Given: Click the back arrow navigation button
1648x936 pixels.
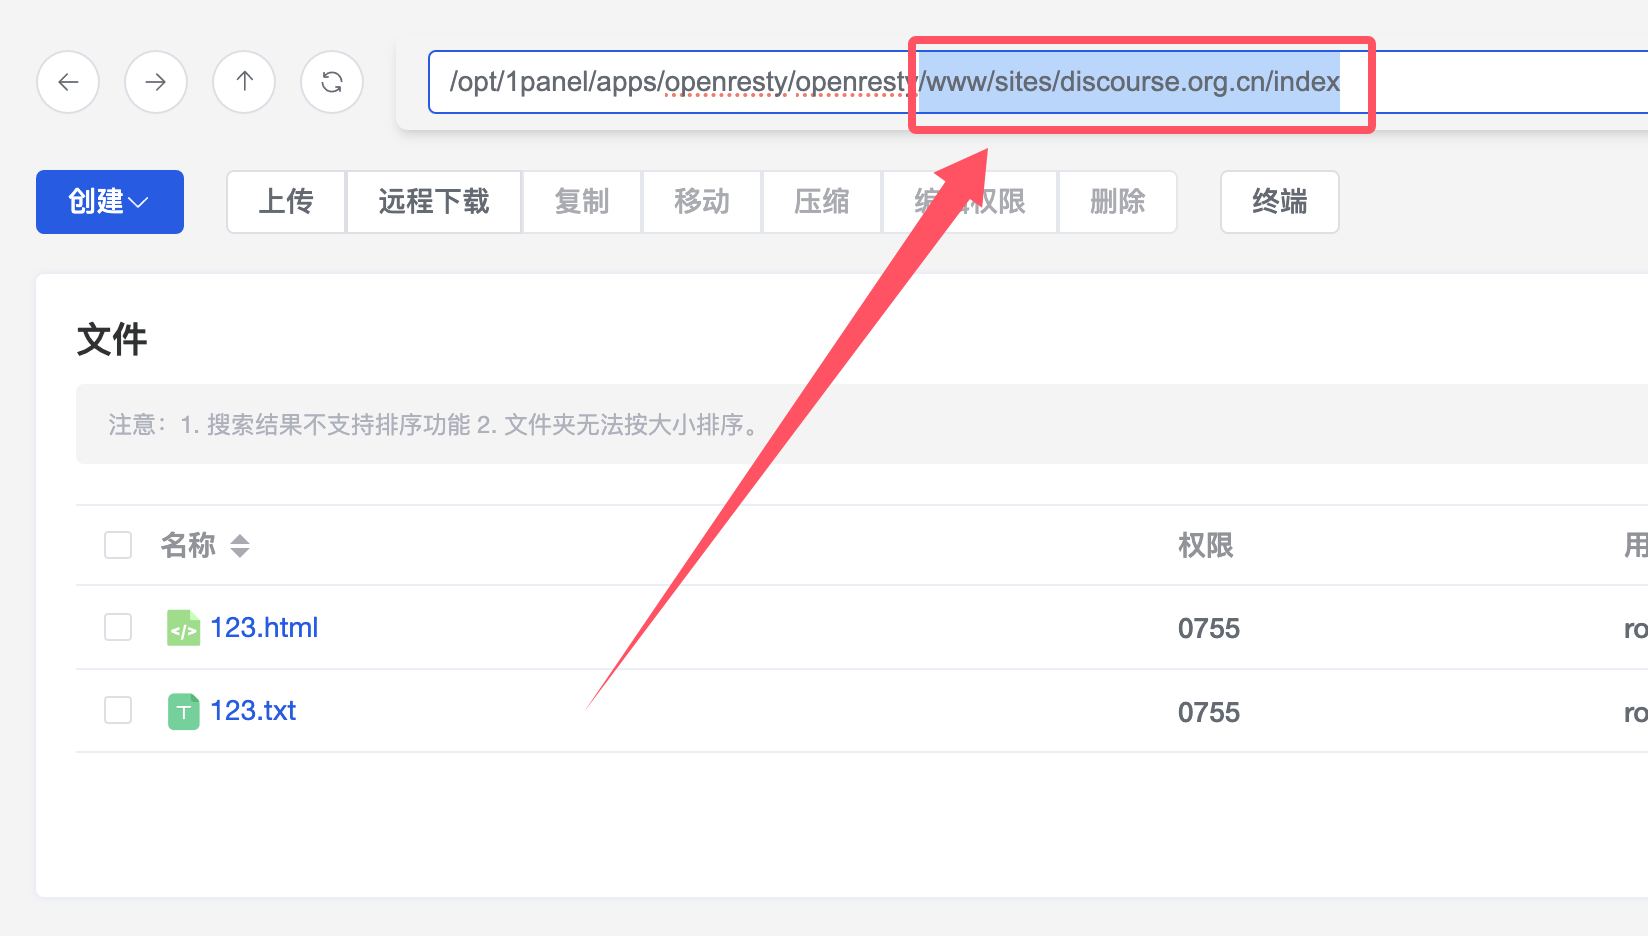Looking at the screenshot, I should pos(68,82).
